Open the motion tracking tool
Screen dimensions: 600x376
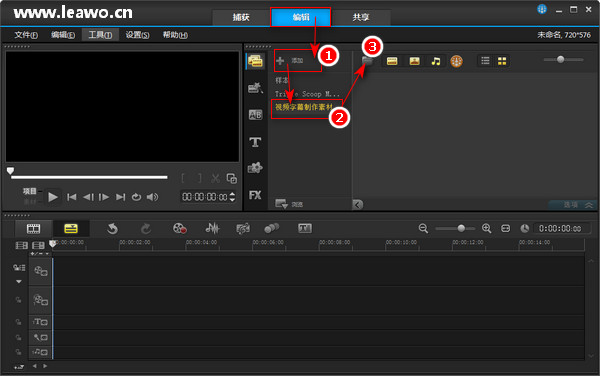coord(272,228)
